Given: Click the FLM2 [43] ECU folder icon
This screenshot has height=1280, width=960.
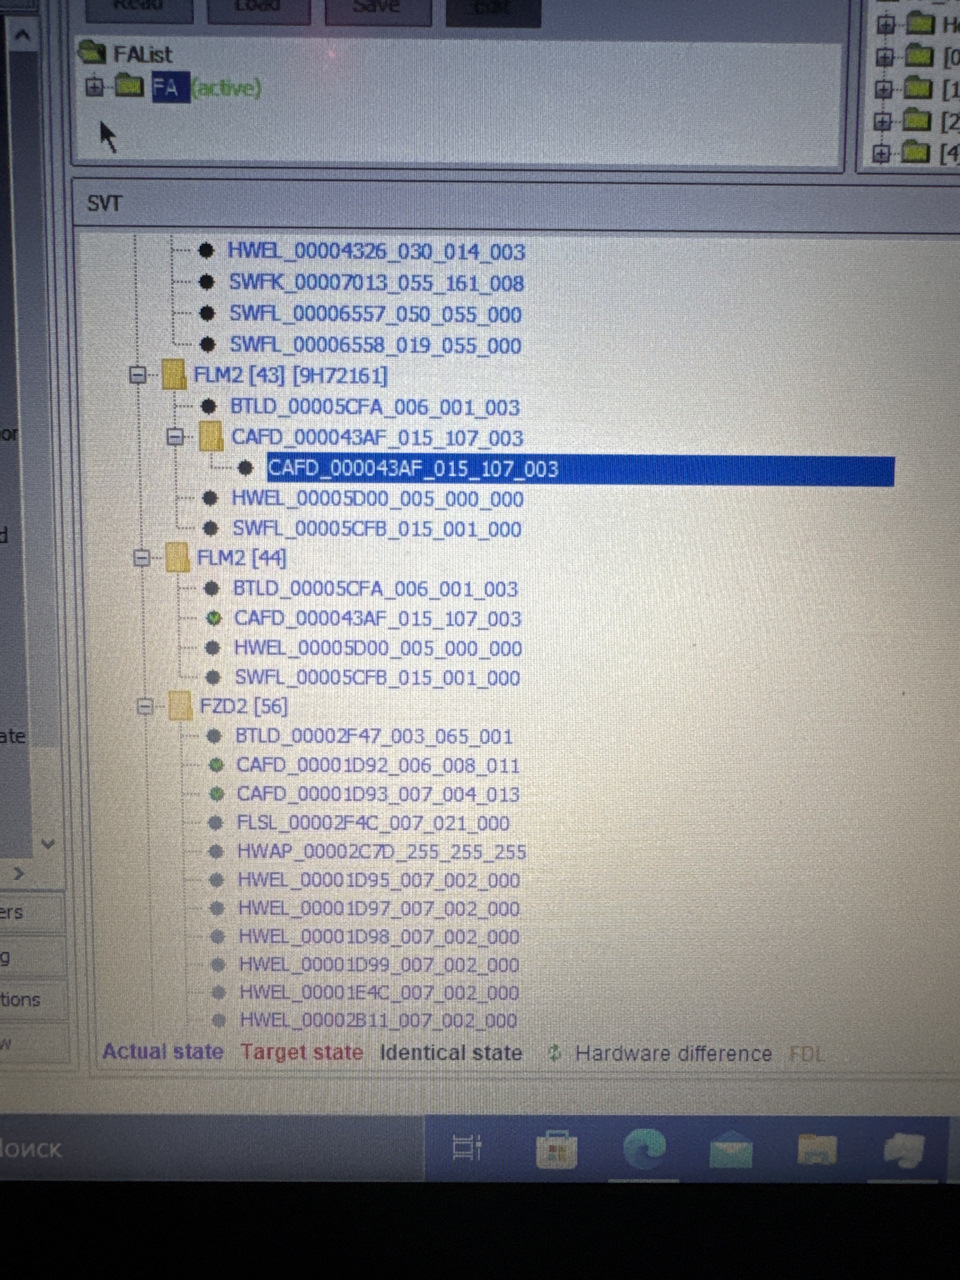Looking at the screenshot, I should (x=174, y=375).
